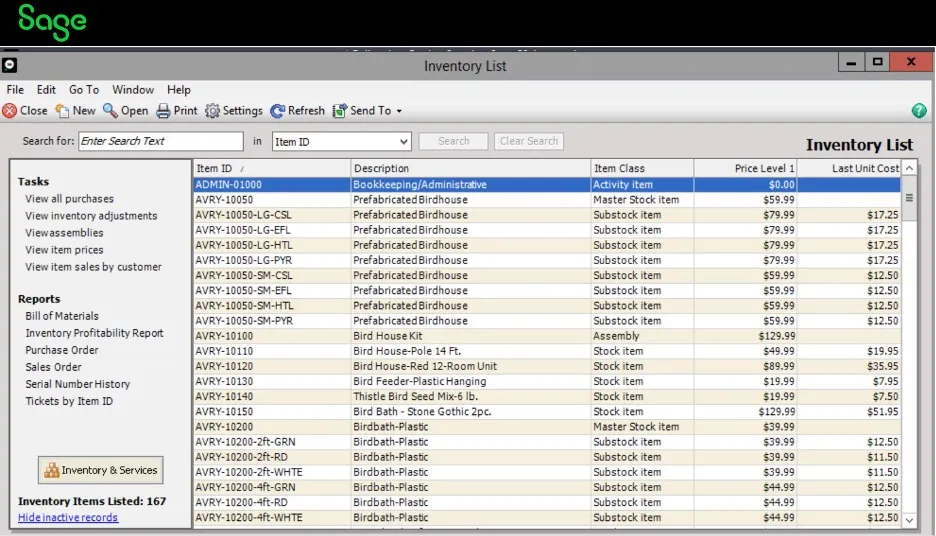936x536 pixels.
Task: Click the Inventory & Services button
Action: 101,470
